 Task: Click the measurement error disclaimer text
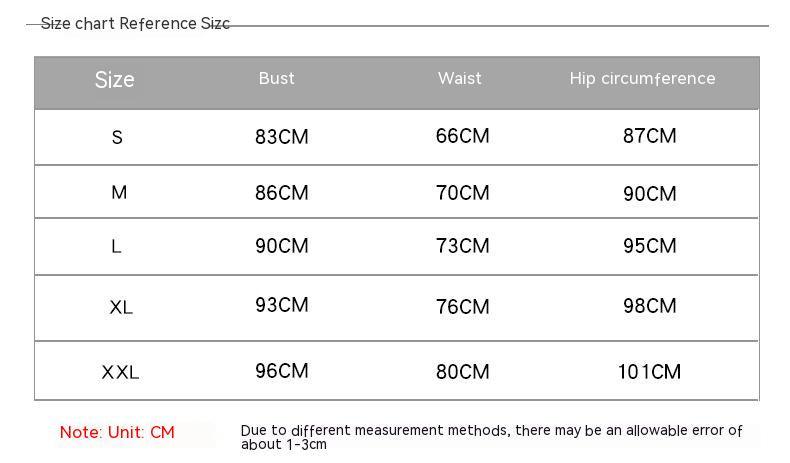pyautogui.click(x=491, y=437)
